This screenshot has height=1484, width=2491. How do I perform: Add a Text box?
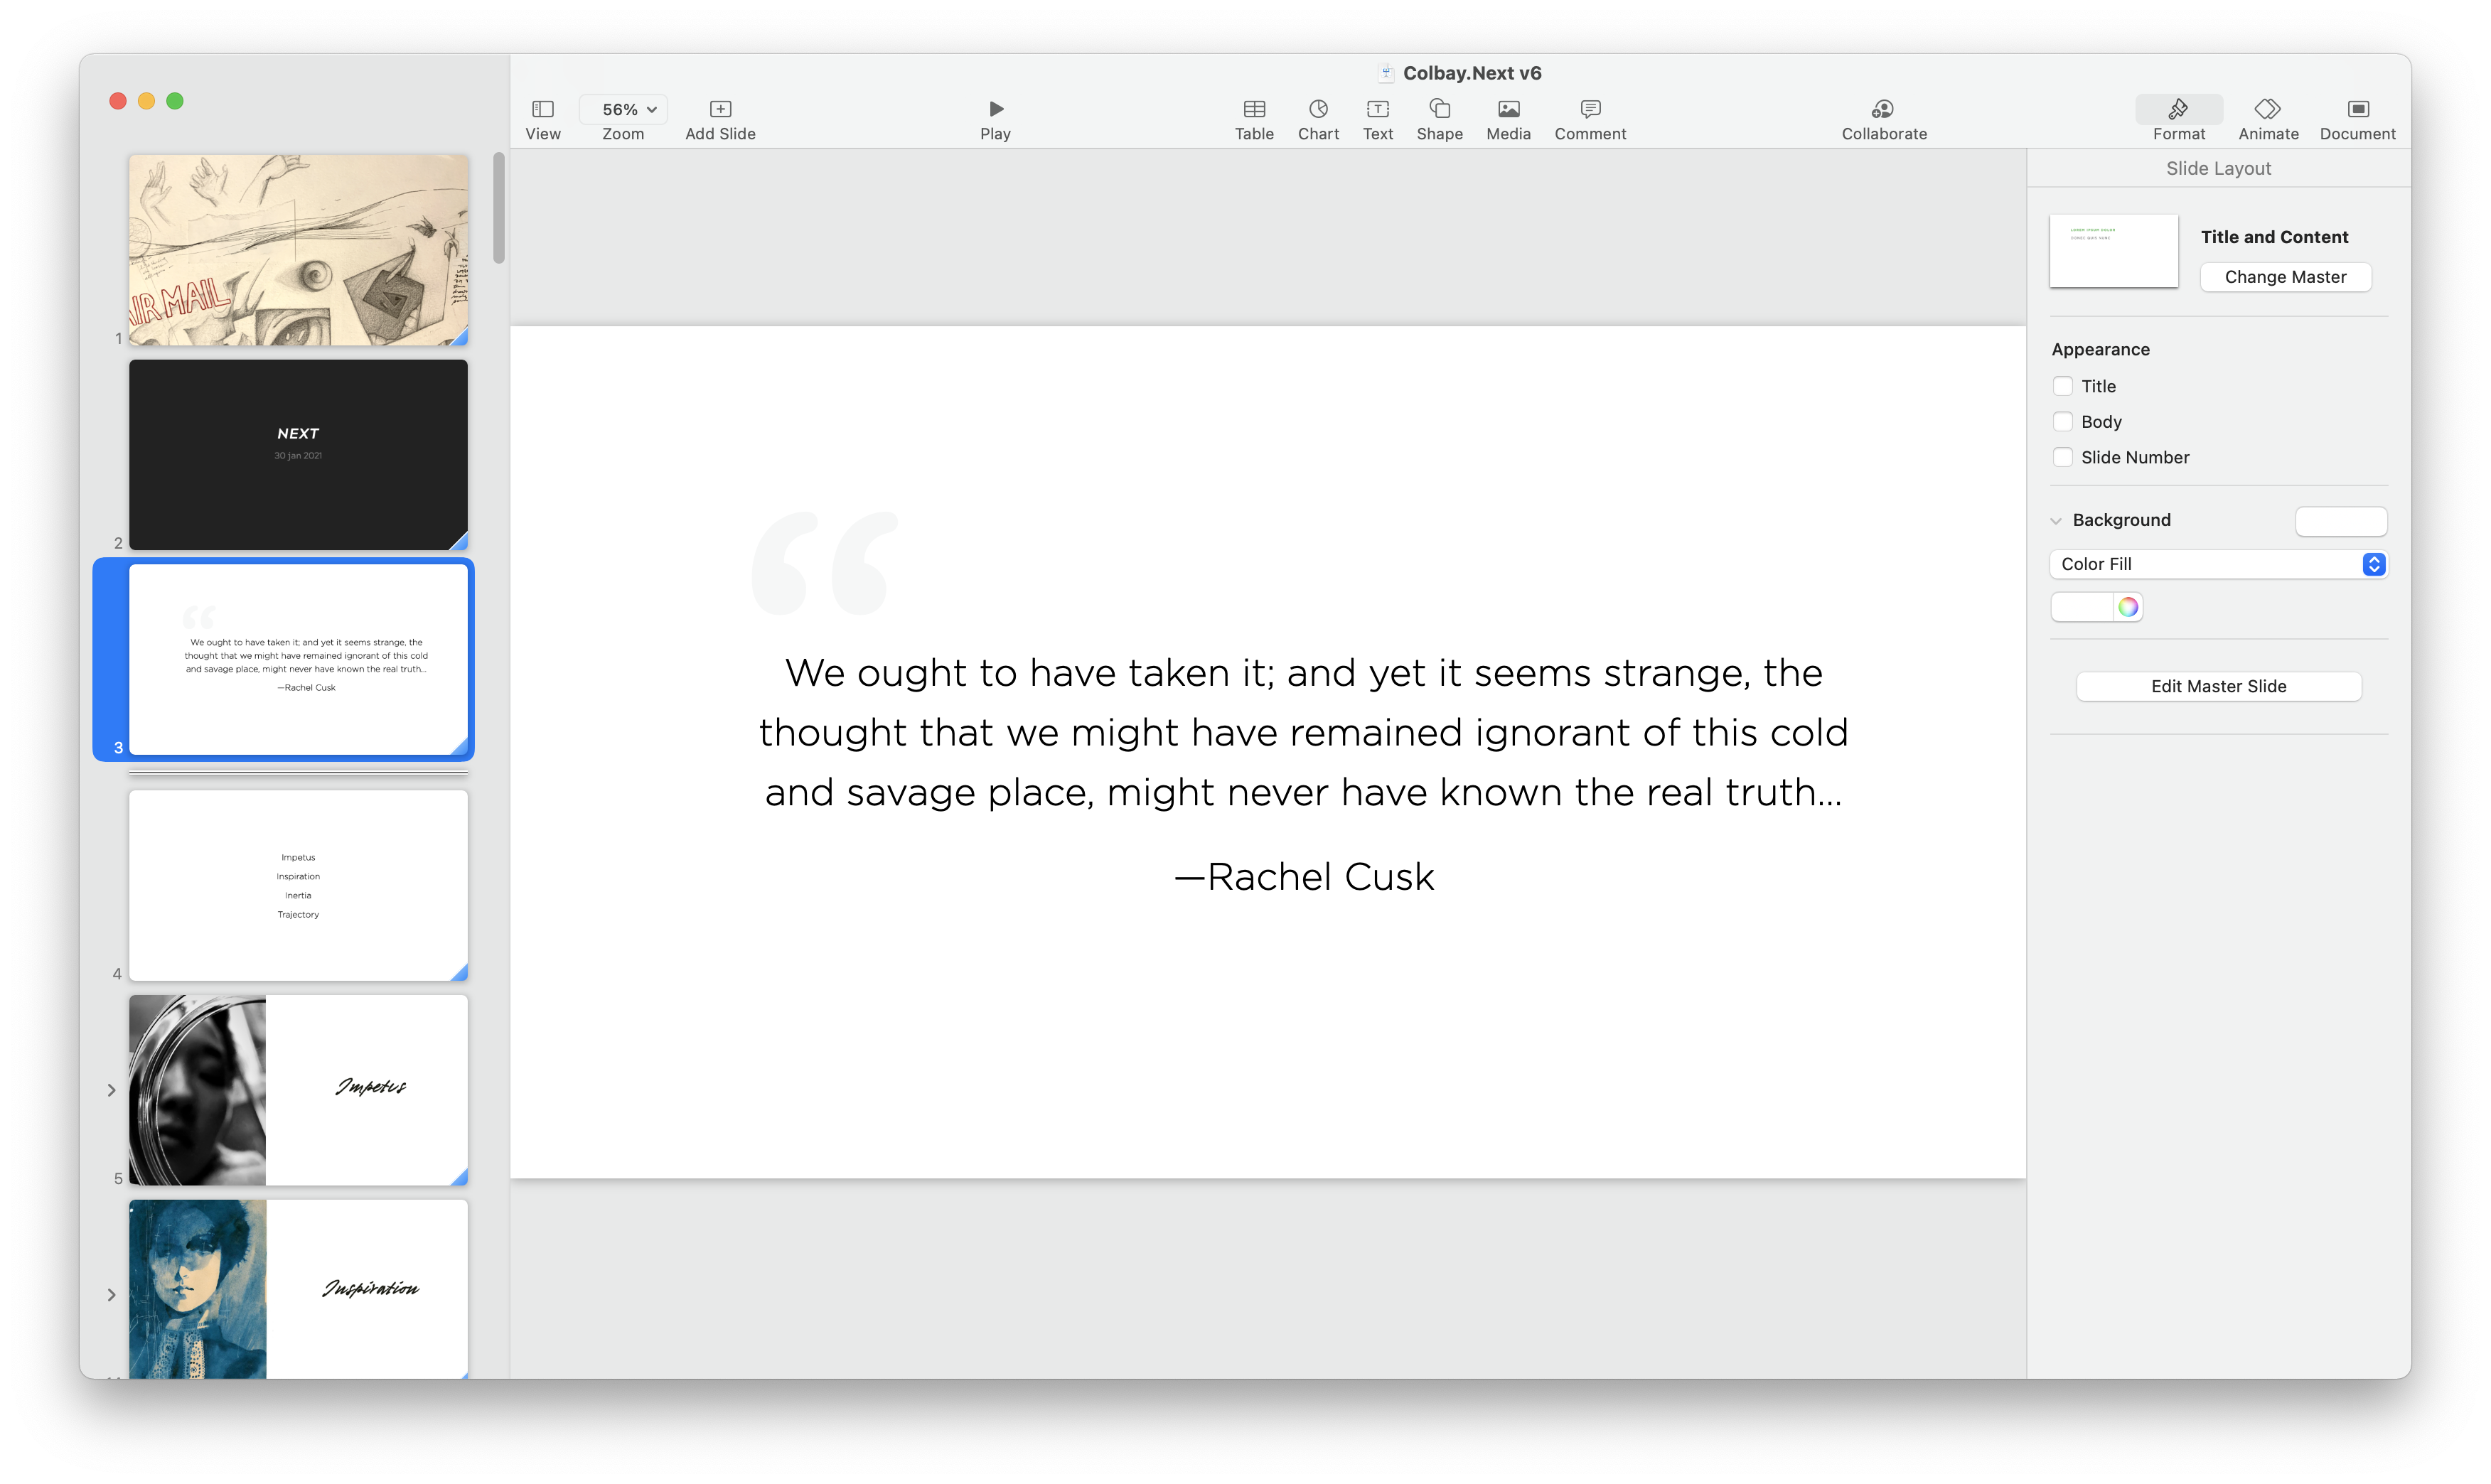pos(1377,108)
